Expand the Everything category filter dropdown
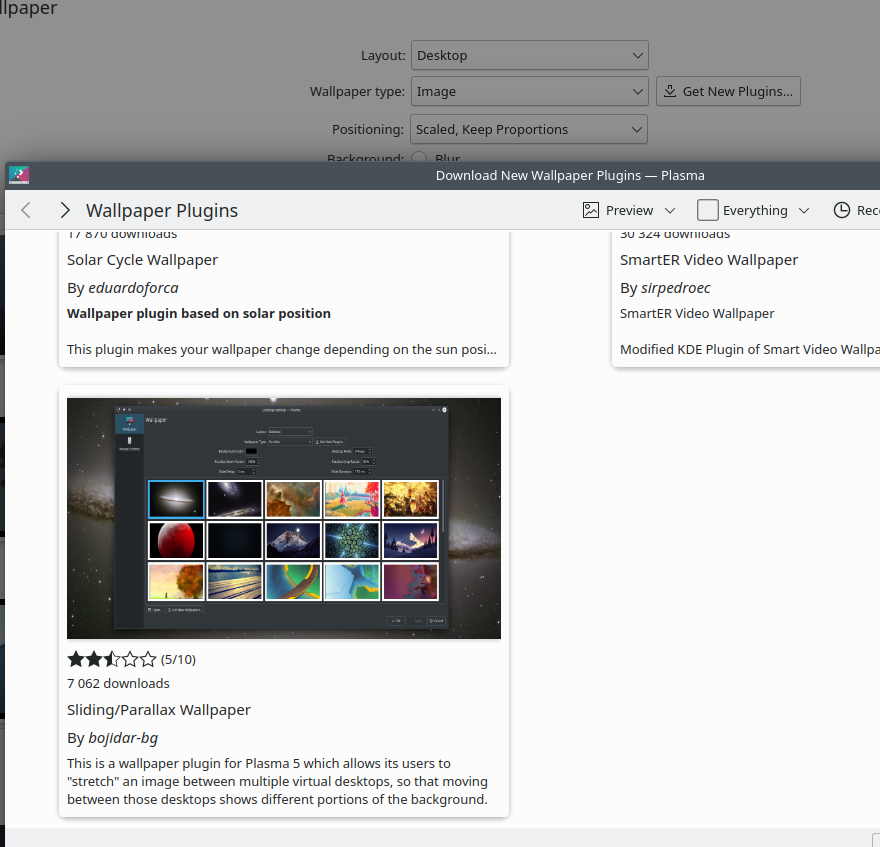Viewport: 880px width, 847px height. point(804,210)
